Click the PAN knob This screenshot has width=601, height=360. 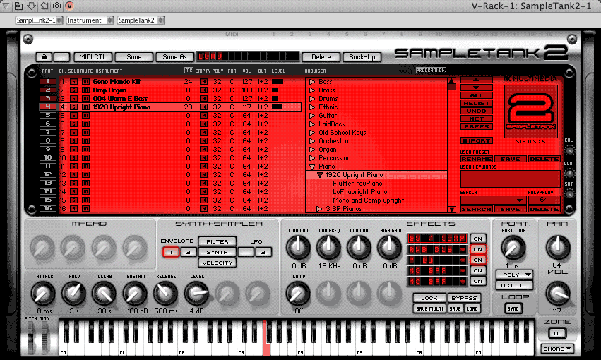coord(558,247)
